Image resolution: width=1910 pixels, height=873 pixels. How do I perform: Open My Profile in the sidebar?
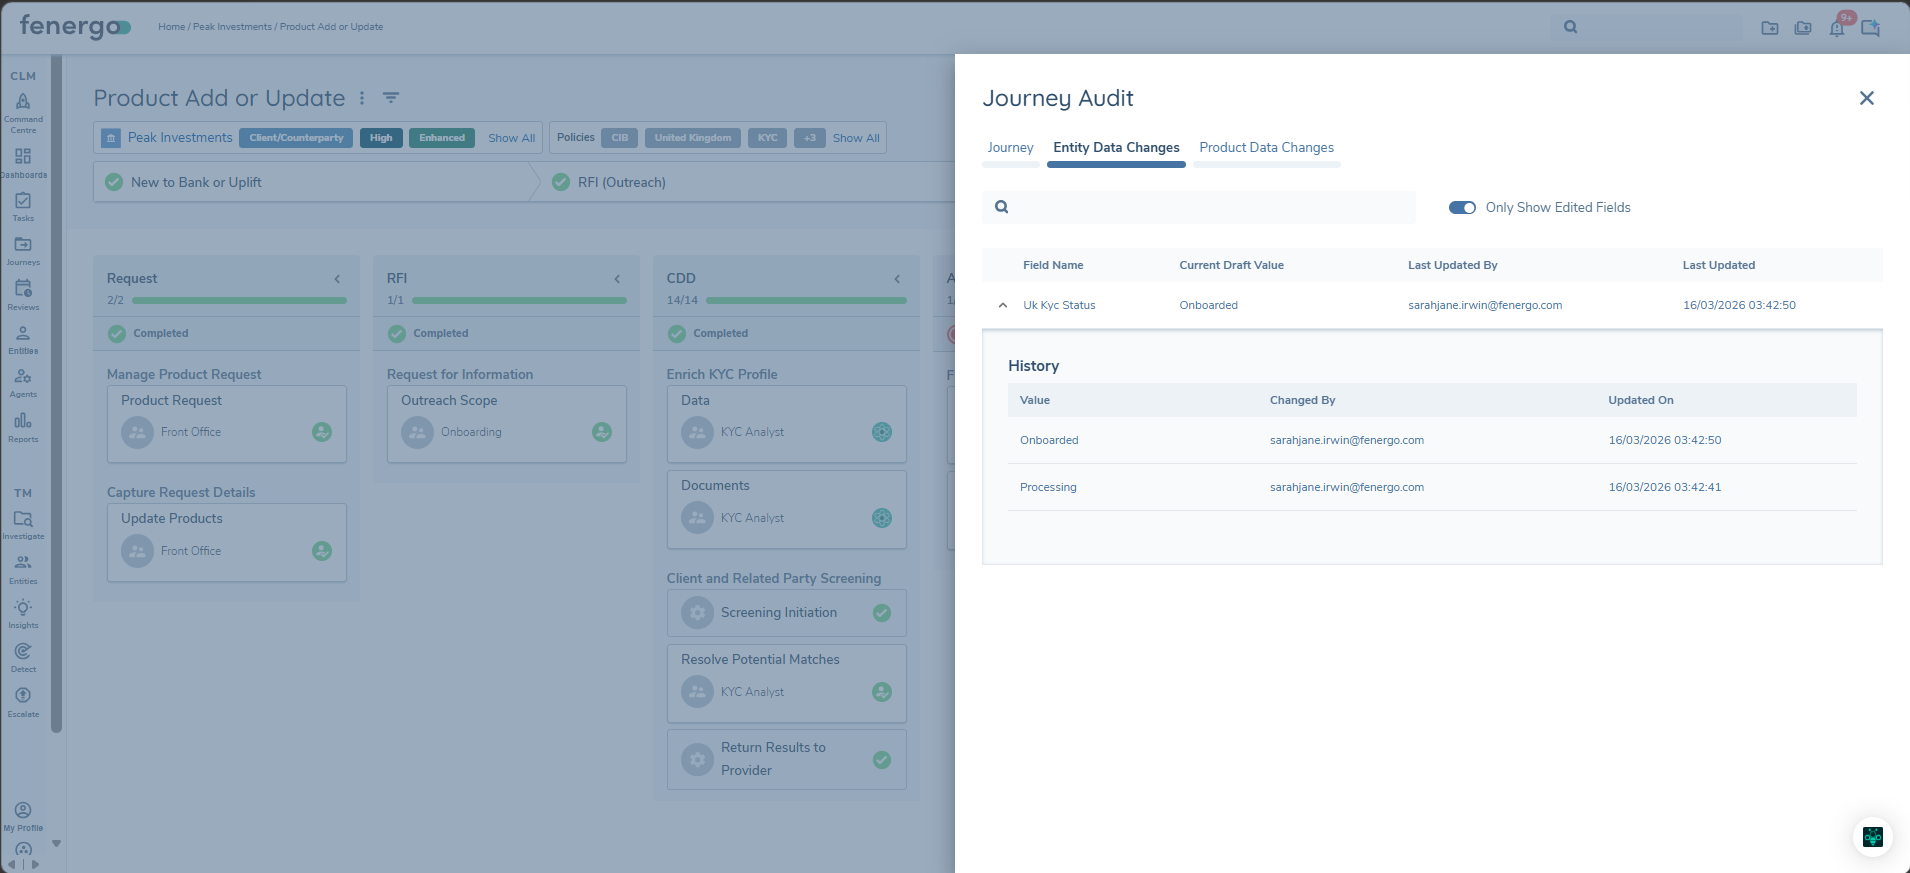pos(23,816)
